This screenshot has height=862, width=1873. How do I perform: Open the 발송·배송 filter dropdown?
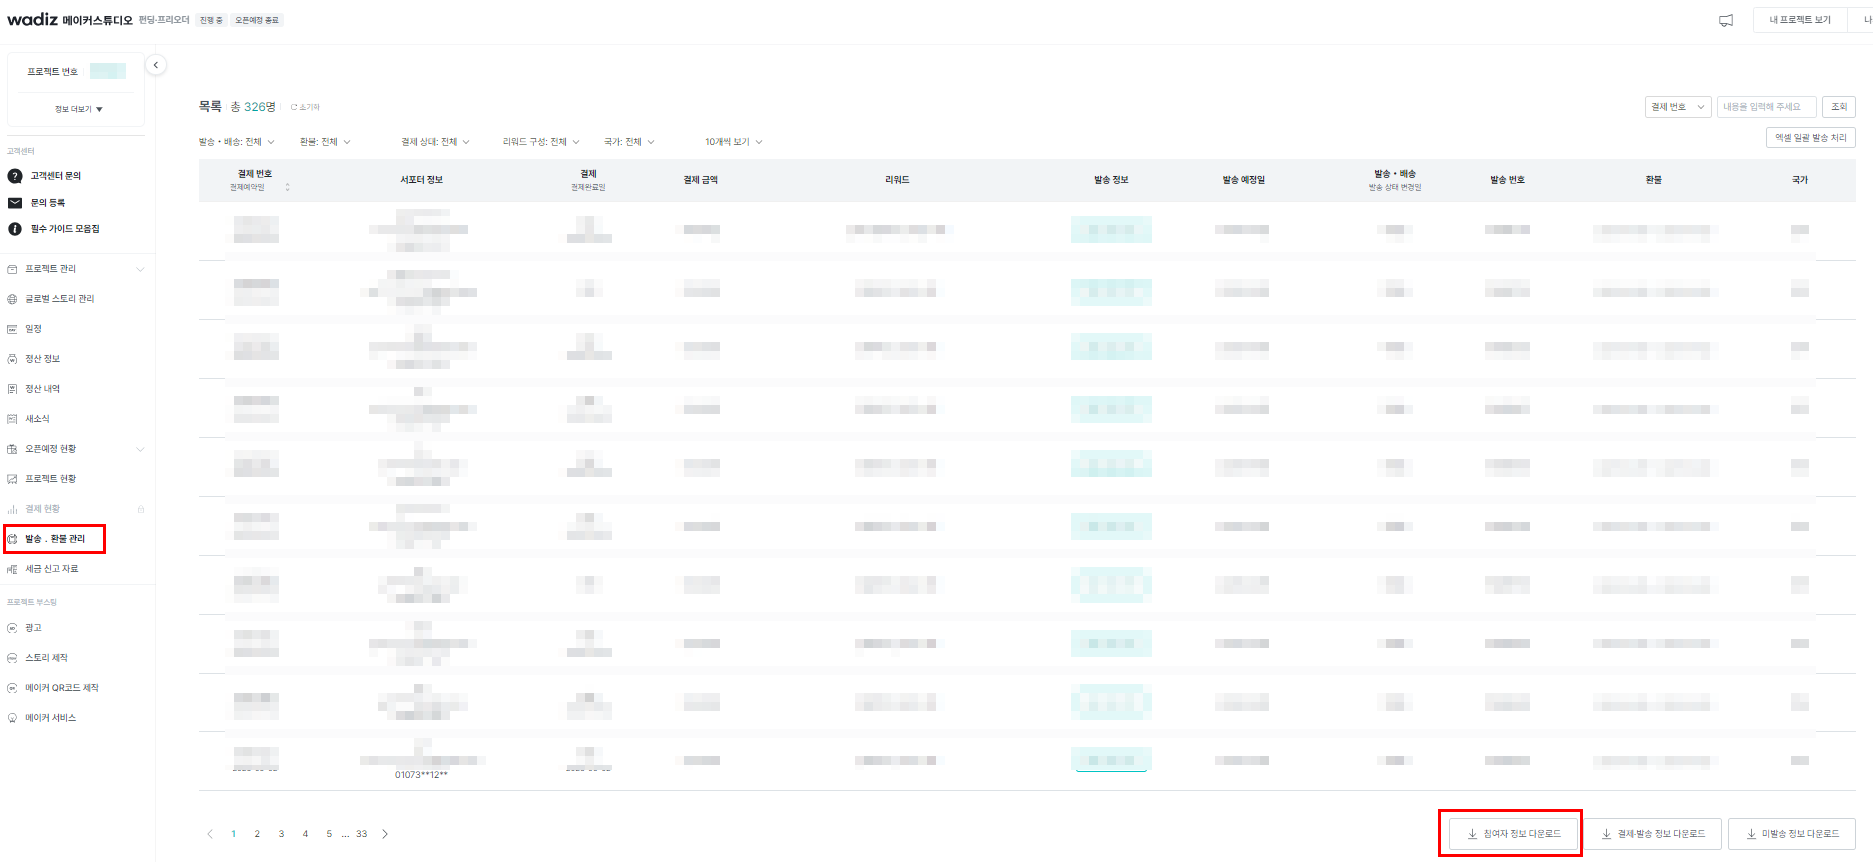[x=236, y=142]
